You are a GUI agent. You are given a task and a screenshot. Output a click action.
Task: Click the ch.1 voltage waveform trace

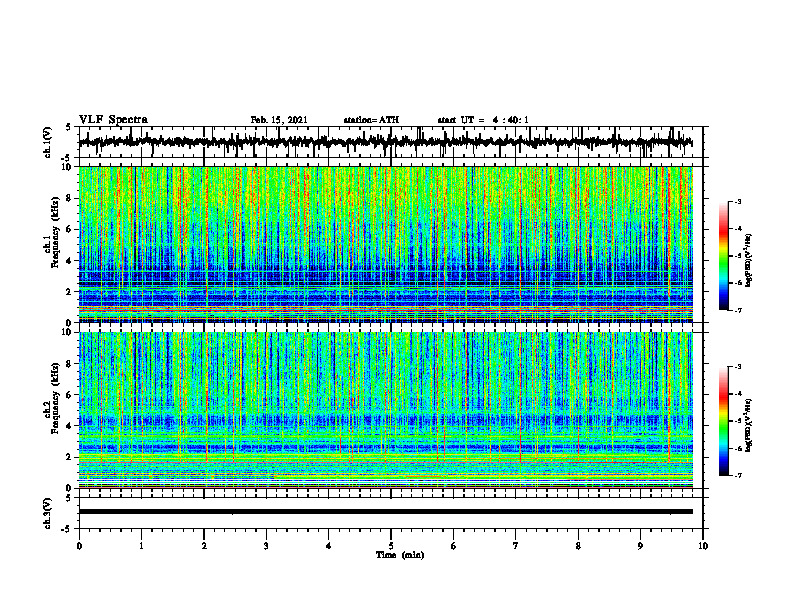[x=385, y=142]
